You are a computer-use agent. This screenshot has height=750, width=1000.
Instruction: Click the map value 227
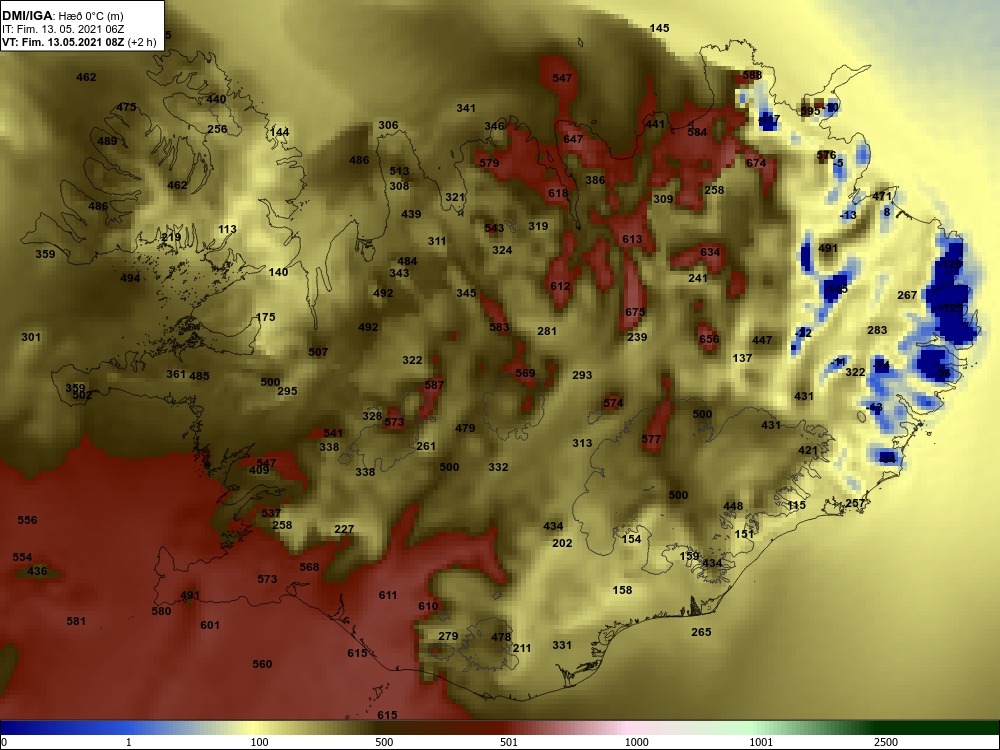[x=344, y=529]
